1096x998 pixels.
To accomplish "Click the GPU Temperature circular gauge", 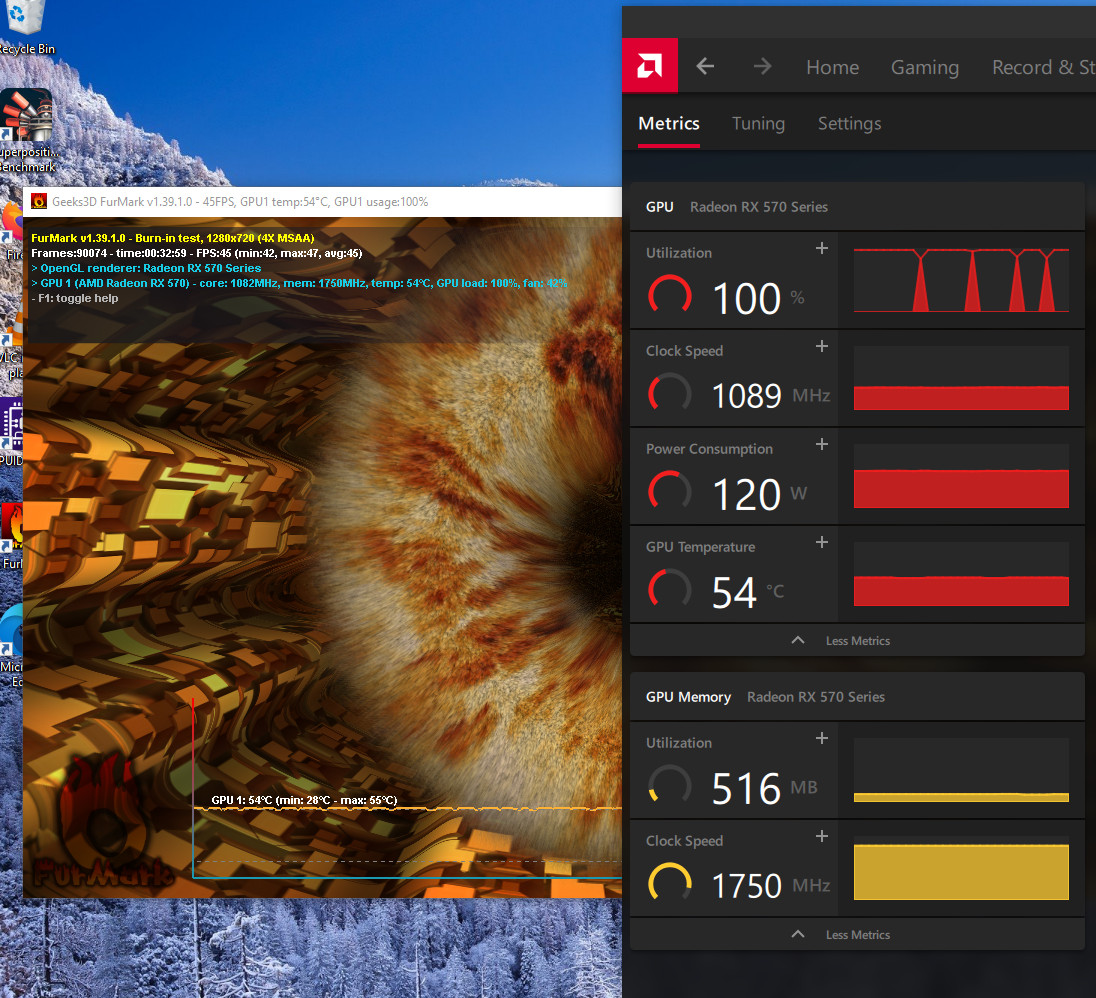I will click(670, 590).
